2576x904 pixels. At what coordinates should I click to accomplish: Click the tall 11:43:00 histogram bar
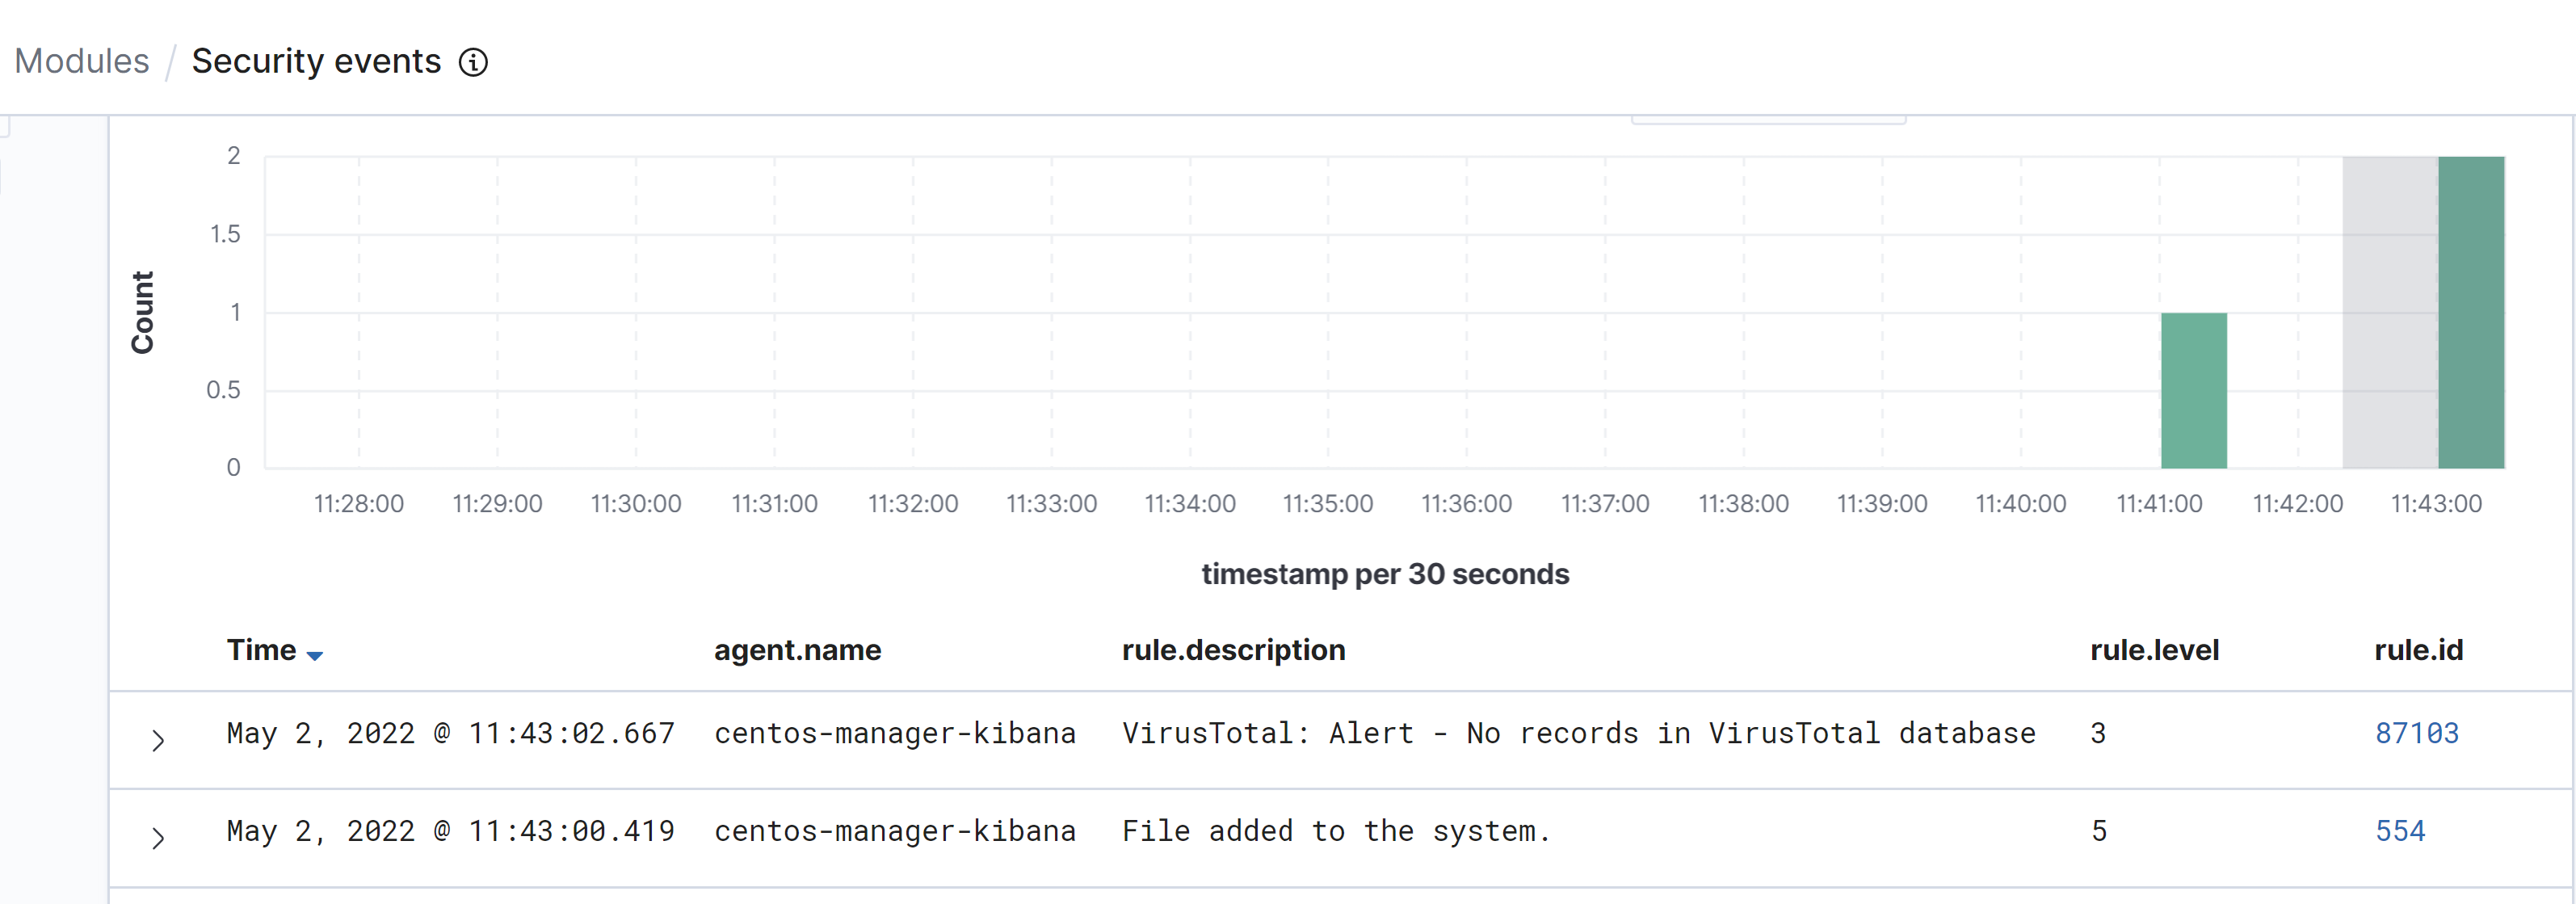(2470, 310)
